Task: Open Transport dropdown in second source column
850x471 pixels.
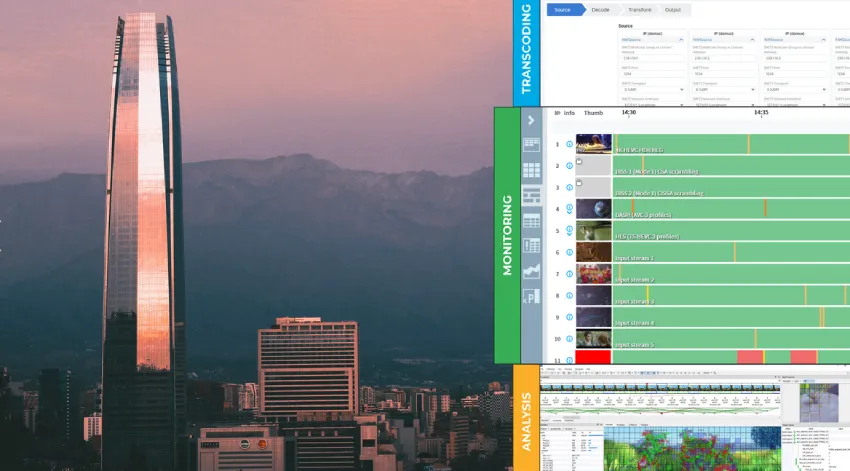Action: (x=722, y=89)
